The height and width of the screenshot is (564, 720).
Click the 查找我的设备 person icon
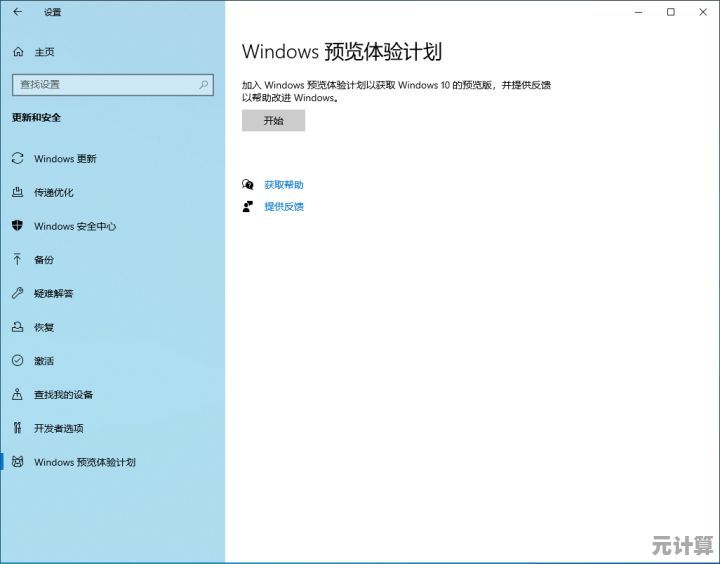(17, 394)
